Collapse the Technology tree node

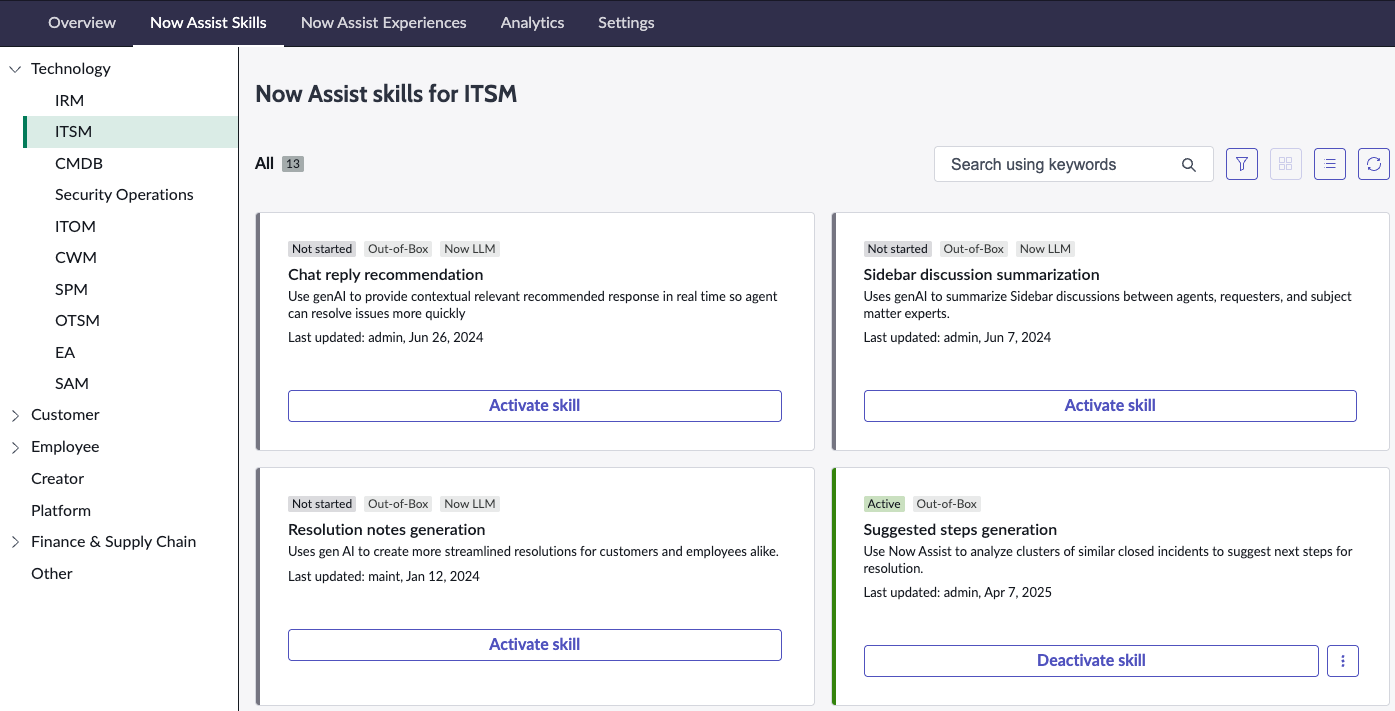[x=15, y=69]
